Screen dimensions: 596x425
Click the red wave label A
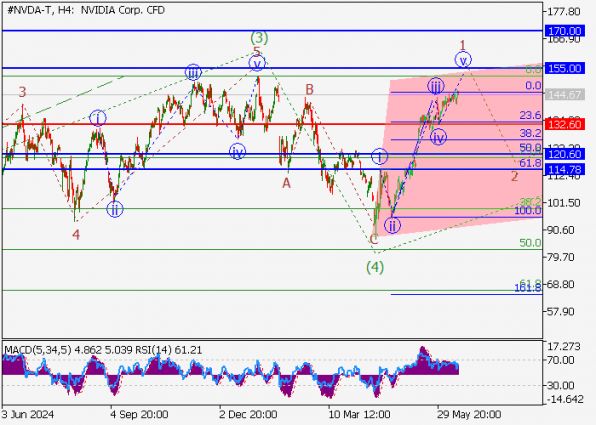tap(286, 184)
